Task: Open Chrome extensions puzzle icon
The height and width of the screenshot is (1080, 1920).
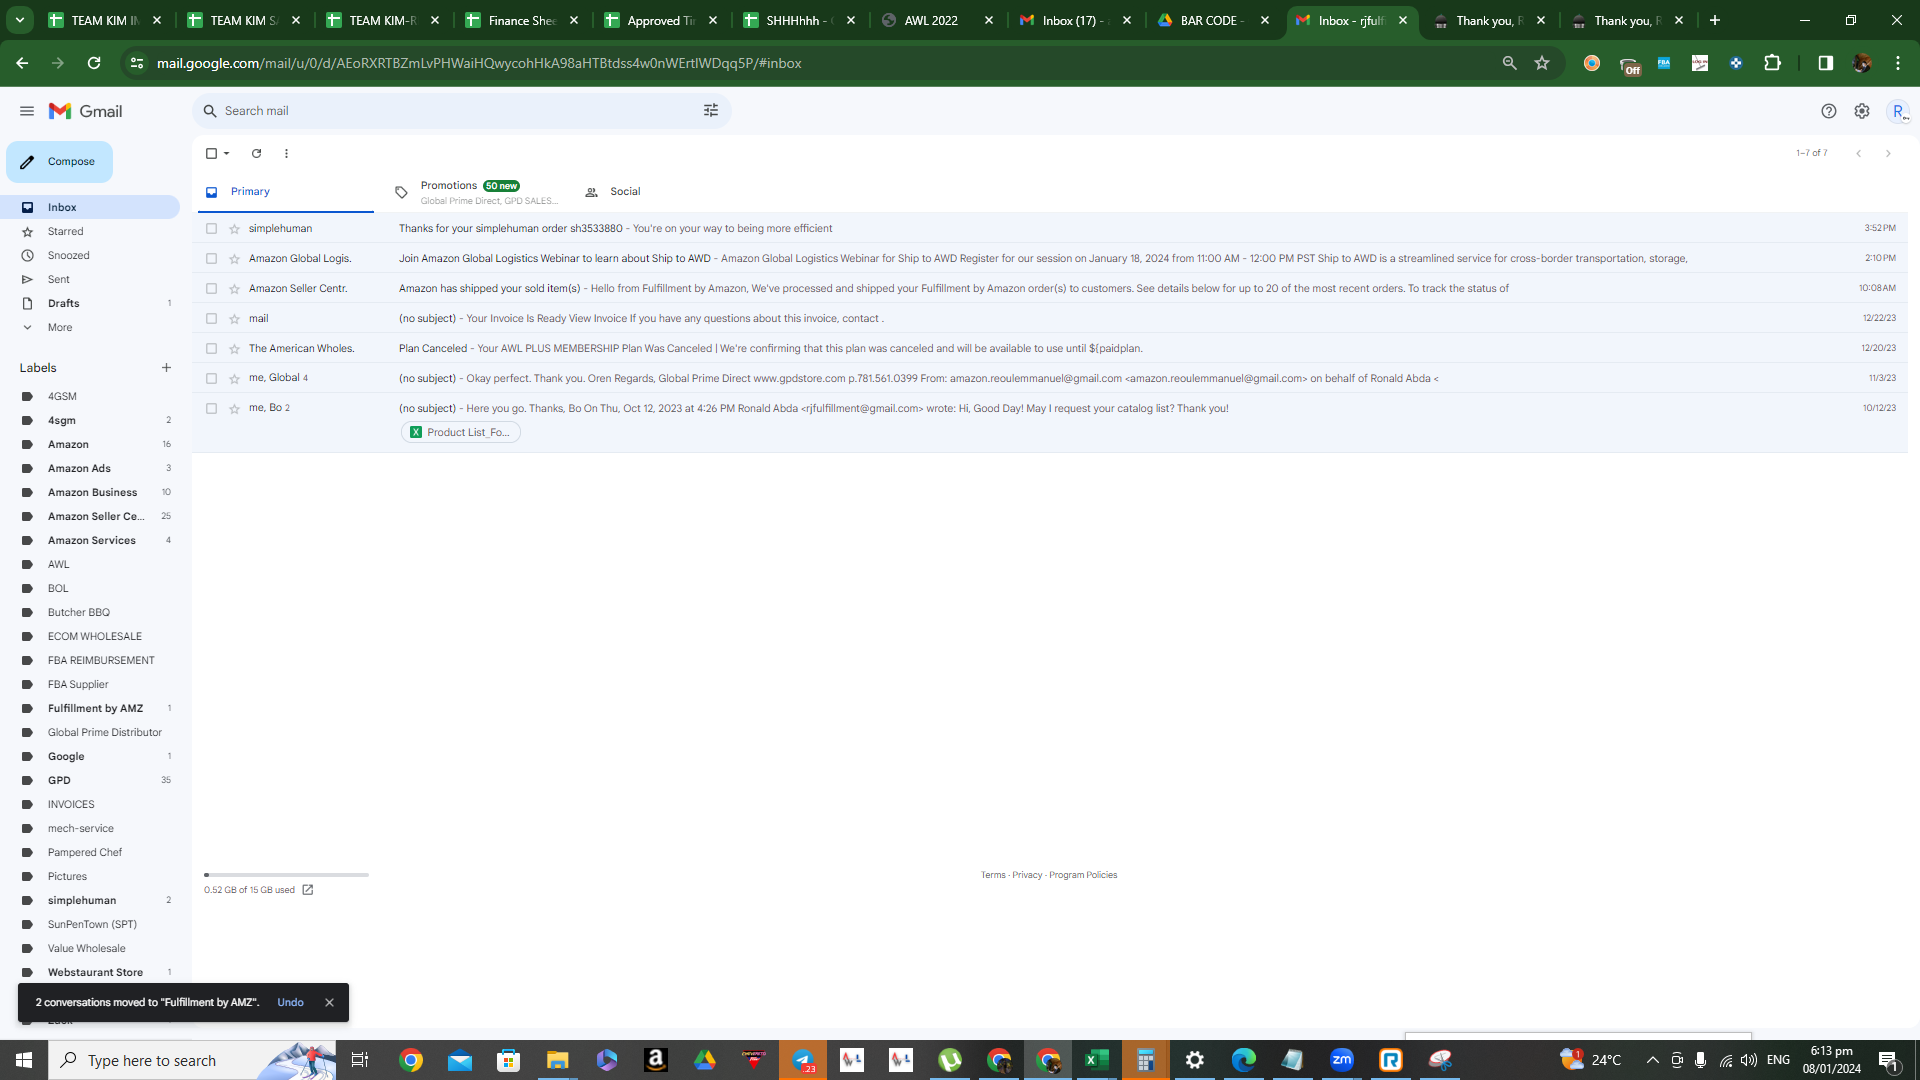Action: click(1772, 63)
